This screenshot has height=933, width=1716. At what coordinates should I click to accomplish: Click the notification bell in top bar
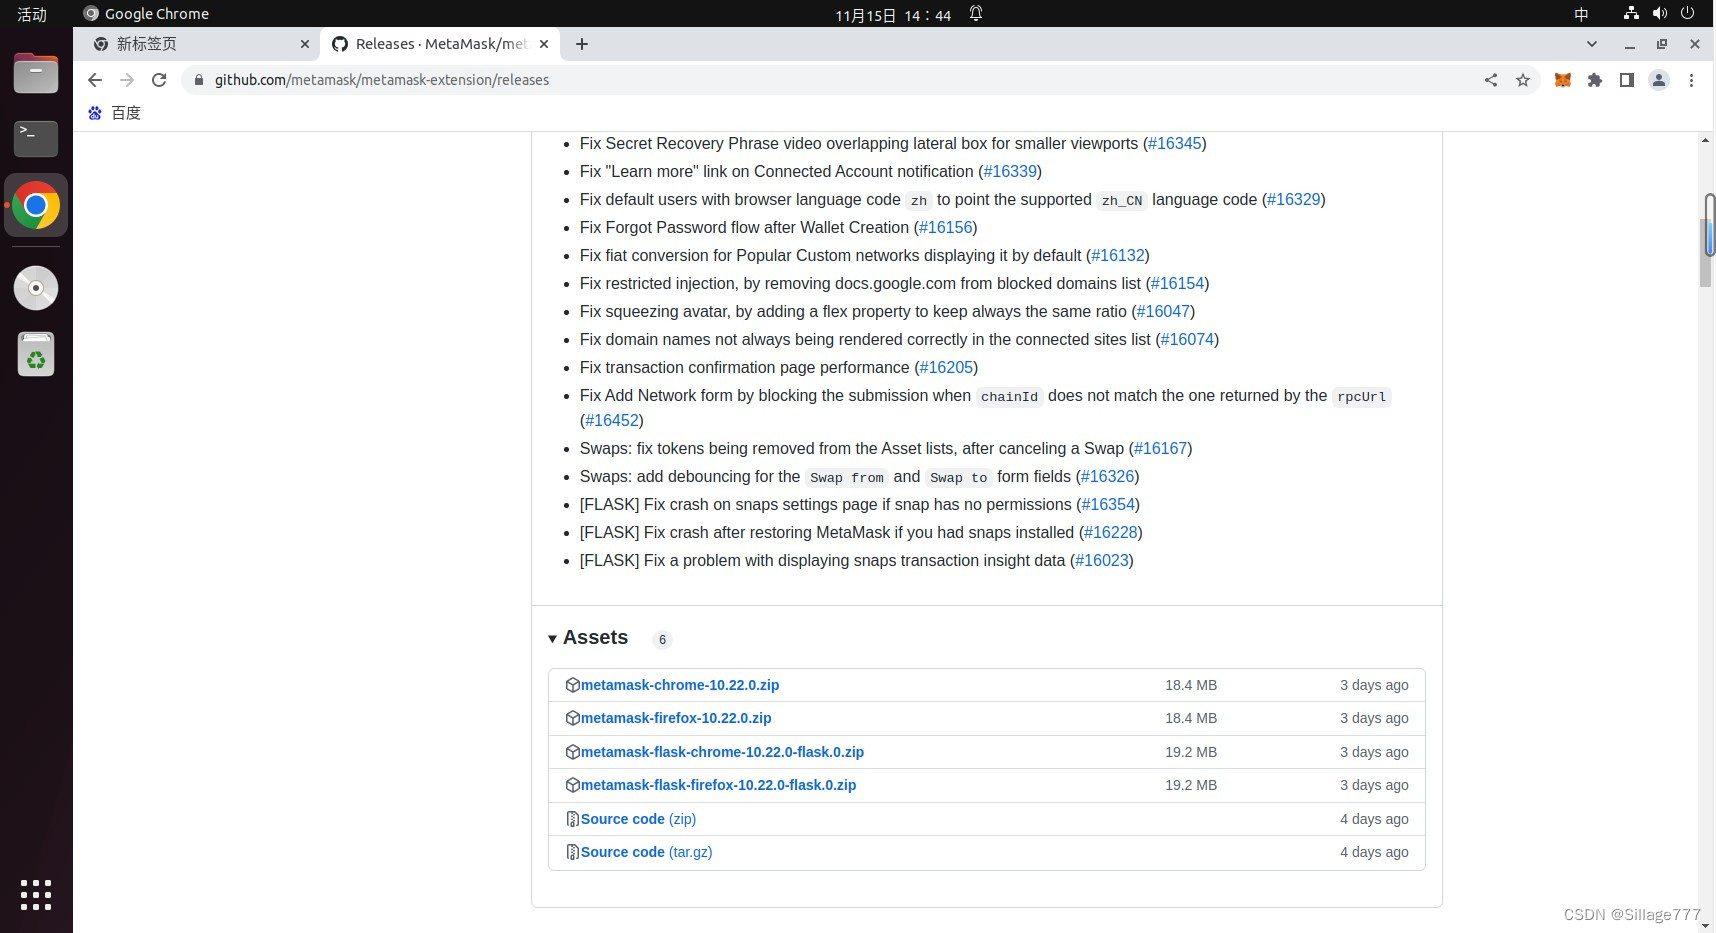976,14
